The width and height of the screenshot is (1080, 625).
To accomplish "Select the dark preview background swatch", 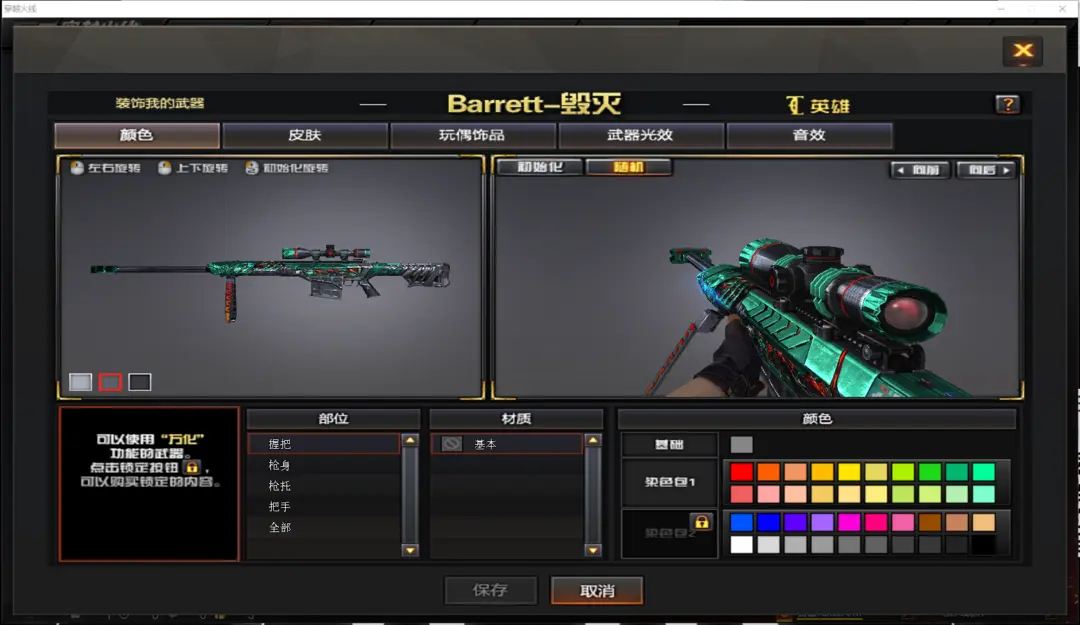I will [x=140, y=382].
